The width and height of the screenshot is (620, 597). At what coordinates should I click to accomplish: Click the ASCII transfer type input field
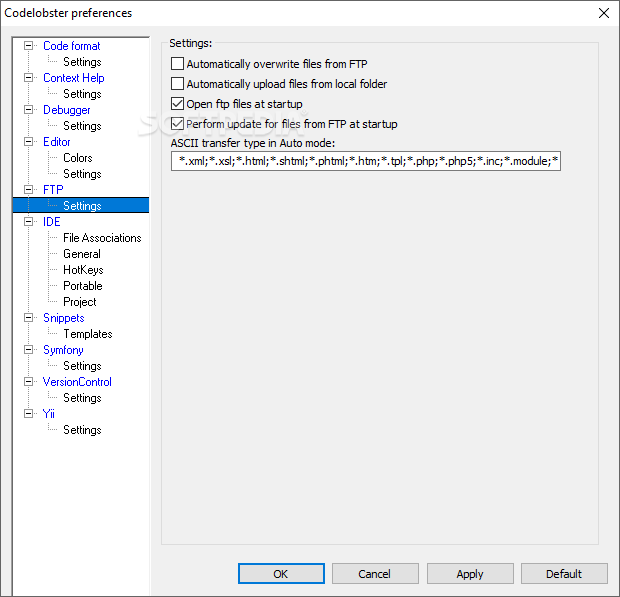(366, 161)
